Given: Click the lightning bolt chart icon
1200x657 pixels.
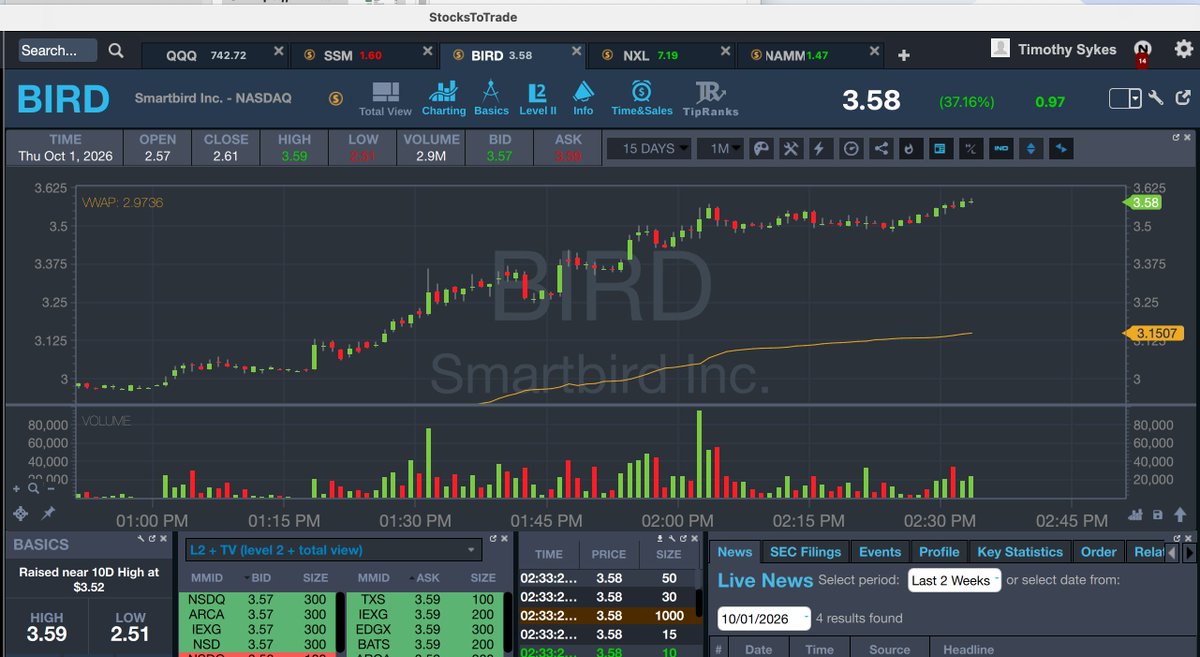Looking at the screenshot, I should (821, 149).
